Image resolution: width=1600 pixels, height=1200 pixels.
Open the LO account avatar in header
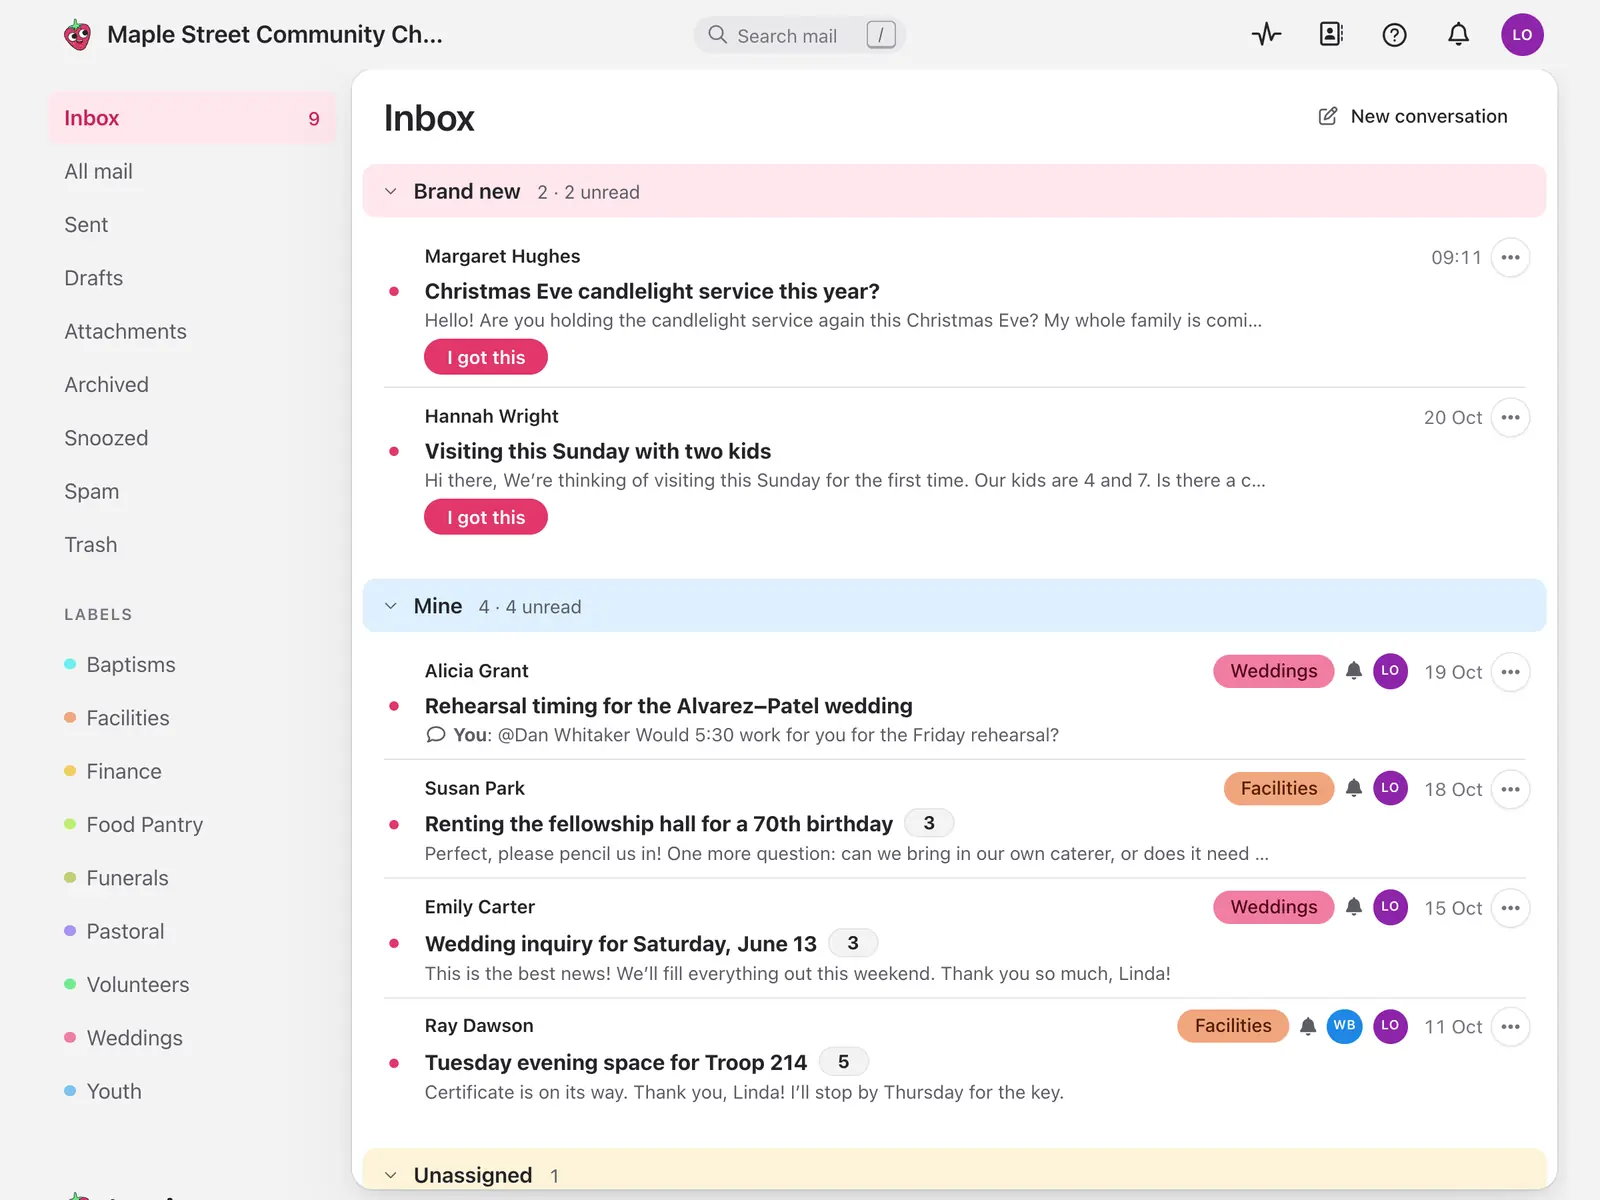(x=1522, y=35)
